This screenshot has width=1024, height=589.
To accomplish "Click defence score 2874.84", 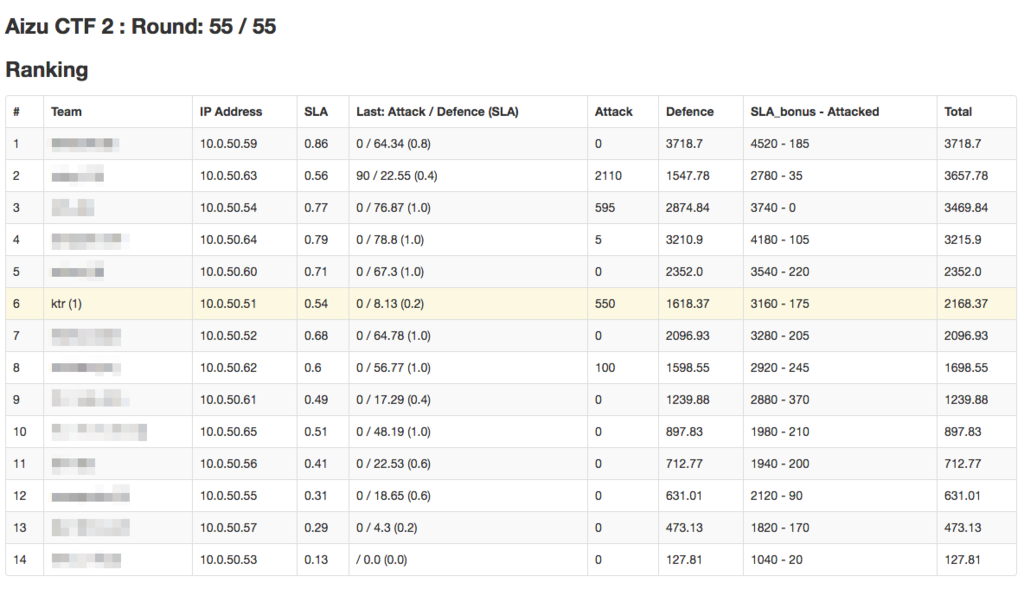I will (687, 208).
